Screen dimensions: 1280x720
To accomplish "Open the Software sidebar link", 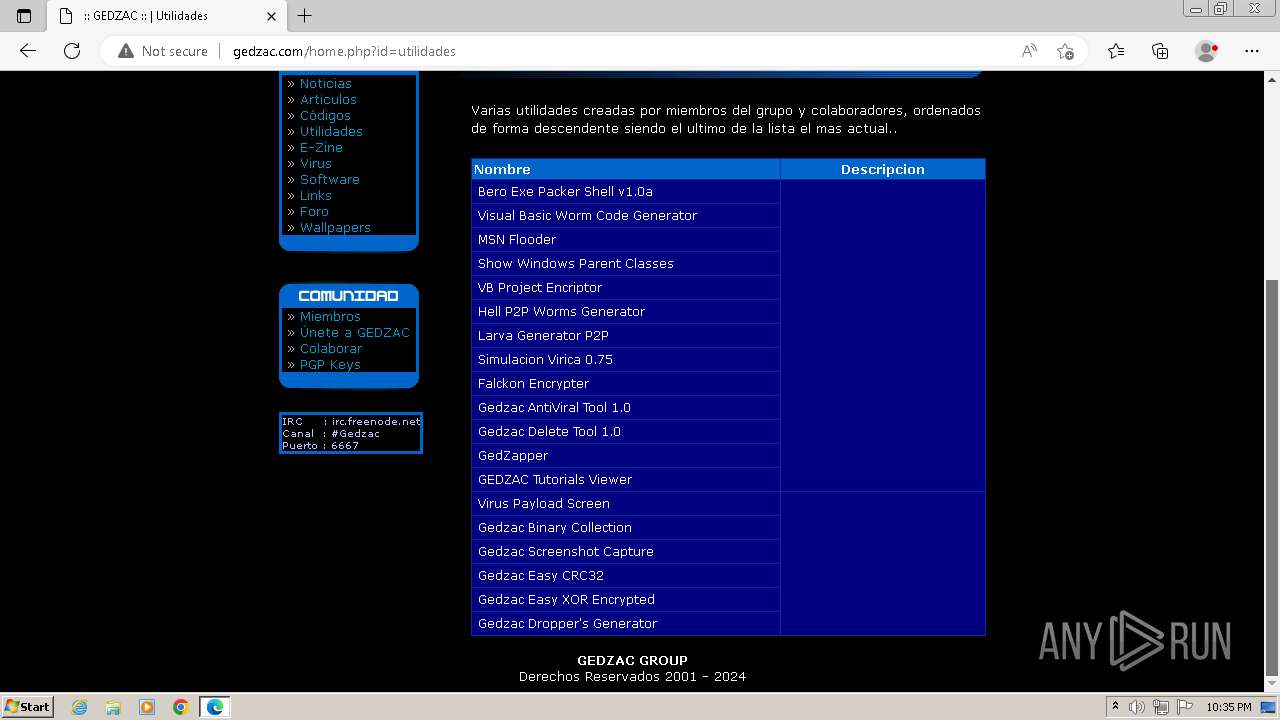I will click(329, 179).
